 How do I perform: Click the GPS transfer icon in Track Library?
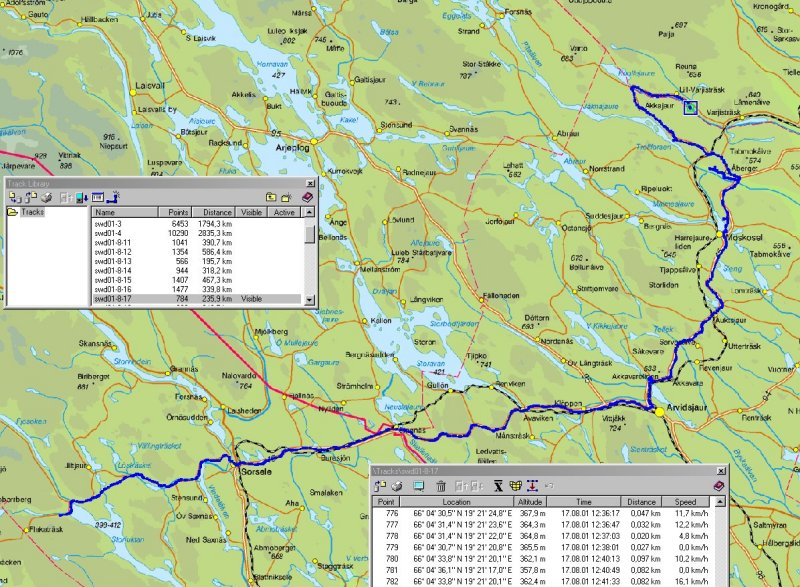point(113,197)
